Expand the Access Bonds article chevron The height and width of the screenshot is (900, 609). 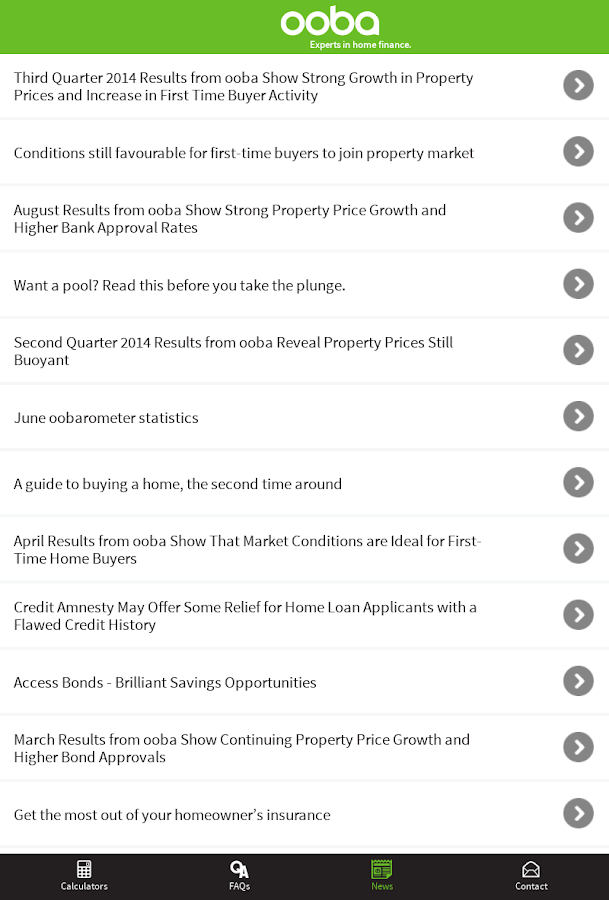[x=578, y=682]
